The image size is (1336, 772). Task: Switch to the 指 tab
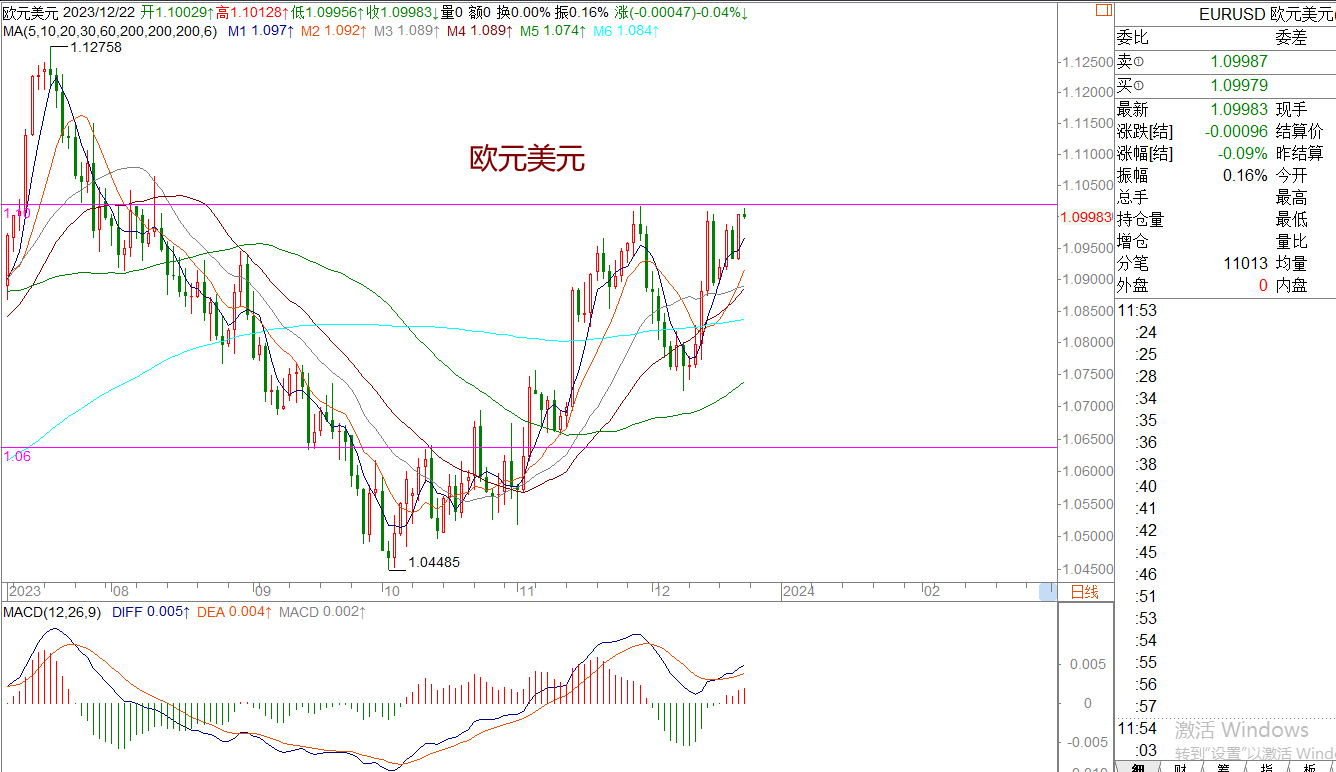pyautogui.click(x=1266, y=767)
